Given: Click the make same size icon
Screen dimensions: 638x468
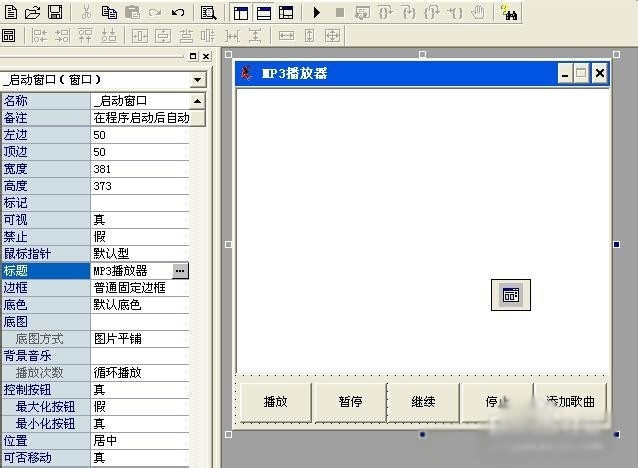Looking at the screenshot, I should (332, 36).
